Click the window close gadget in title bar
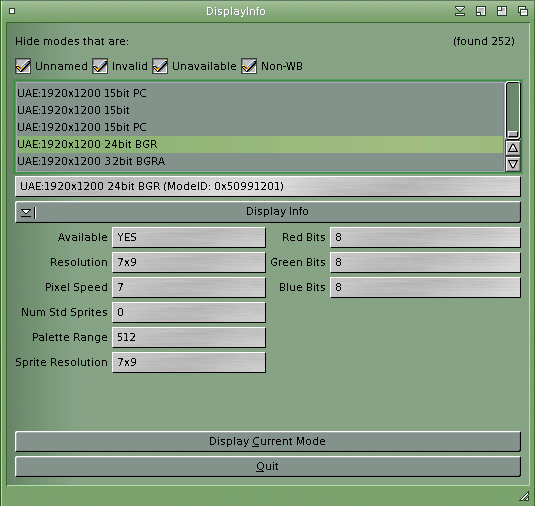This screenshot has width=535, height=506. tap(12, 11)
